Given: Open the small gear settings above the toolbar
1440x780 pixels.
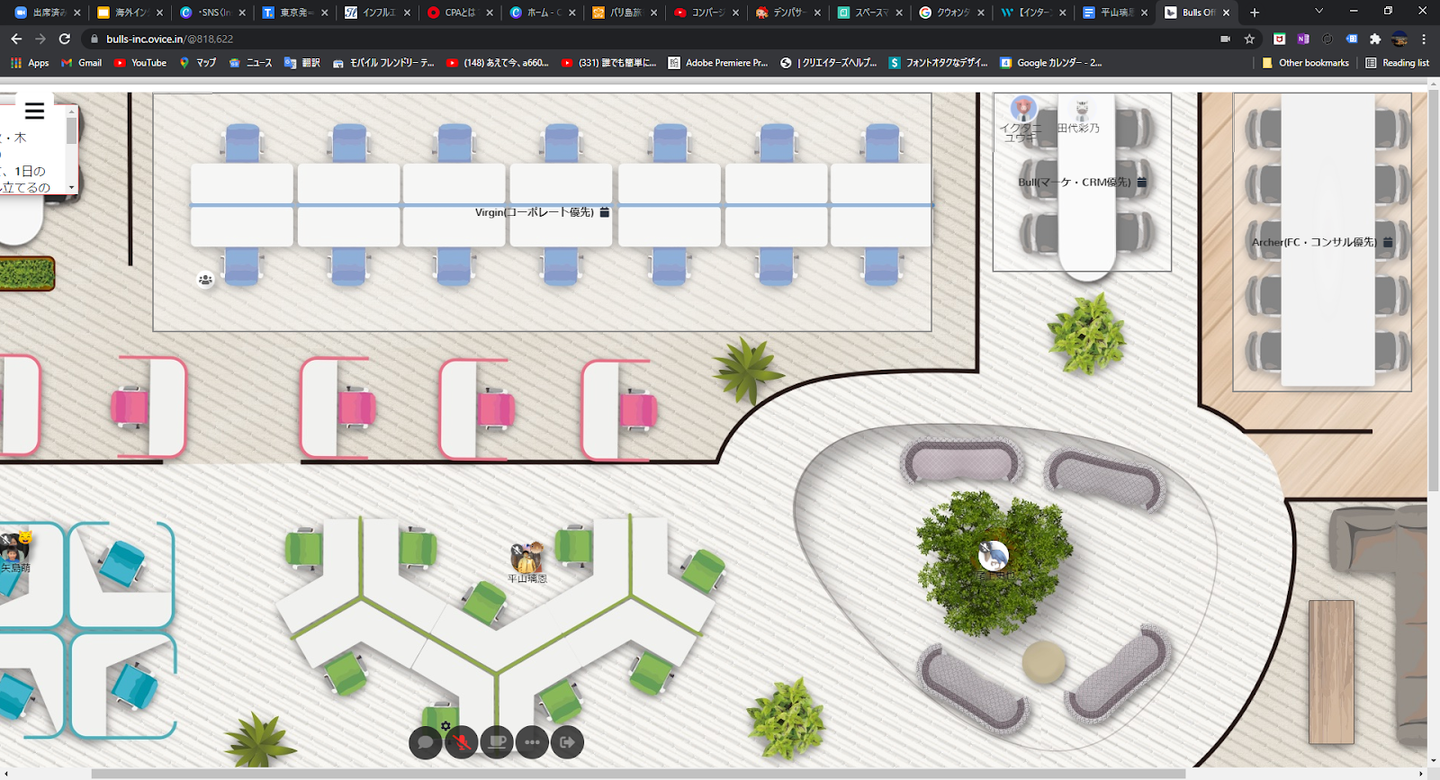Looking at the screenshot, I should tap(445, 726).
